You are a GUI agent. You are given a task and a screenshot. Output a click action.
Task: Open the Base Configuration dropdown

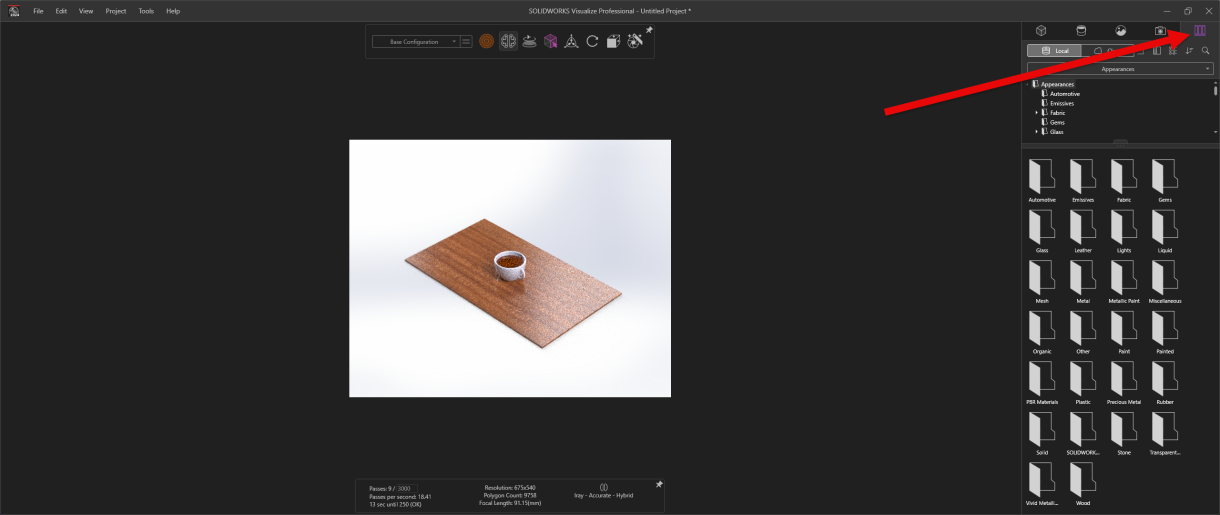point(415,42)
